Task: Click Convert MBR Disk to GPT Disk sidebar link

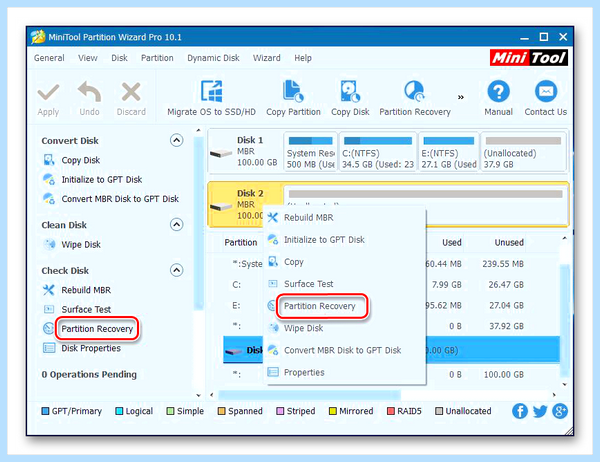Action: [x=120, y=199]
